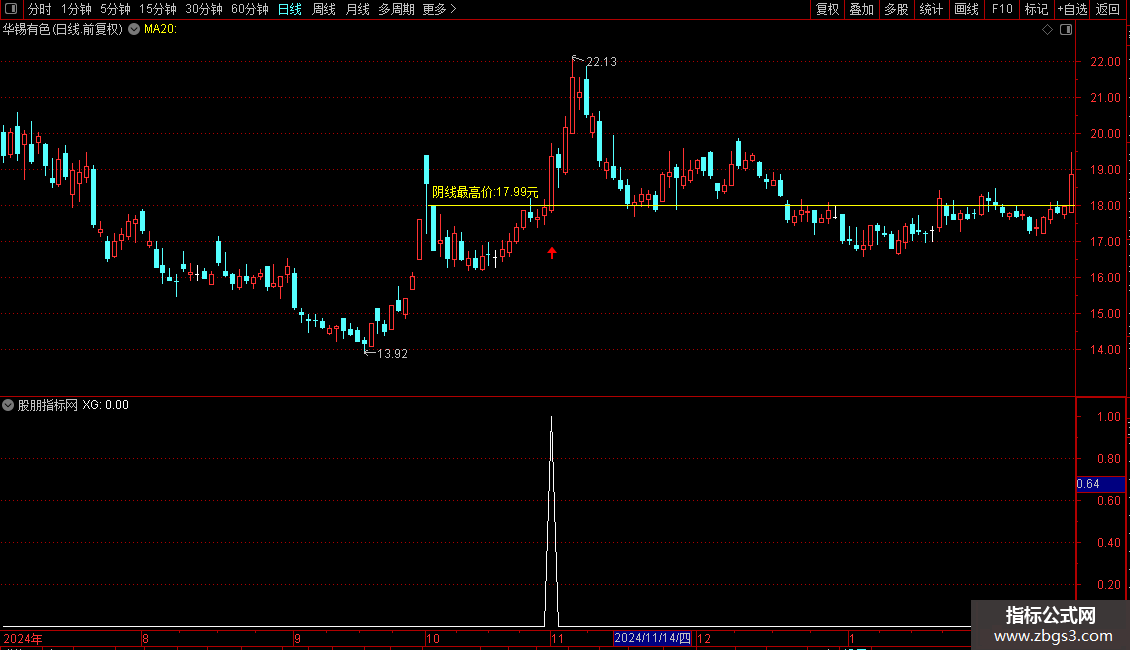The width and height of the screenshot is (1130, 650).
Task: Click the 标记 mark button
Action: click(1036, 9)
